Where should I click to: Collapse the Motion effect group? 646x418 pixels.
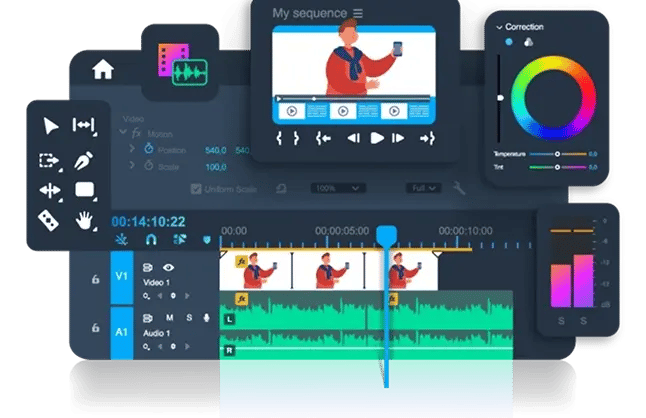(123, 132)
